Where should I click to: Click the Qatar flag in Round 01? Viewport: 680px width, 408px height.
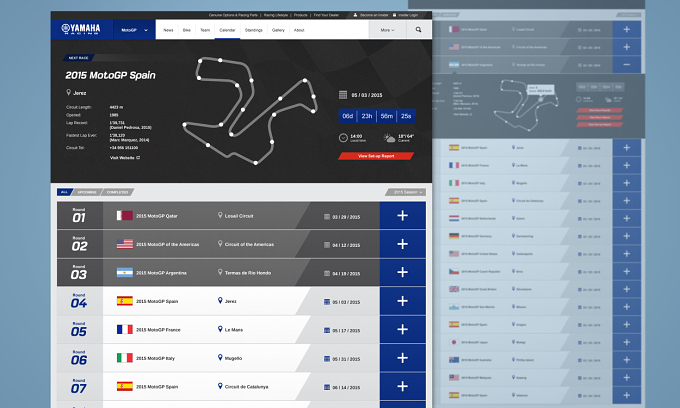coord(124,215)
